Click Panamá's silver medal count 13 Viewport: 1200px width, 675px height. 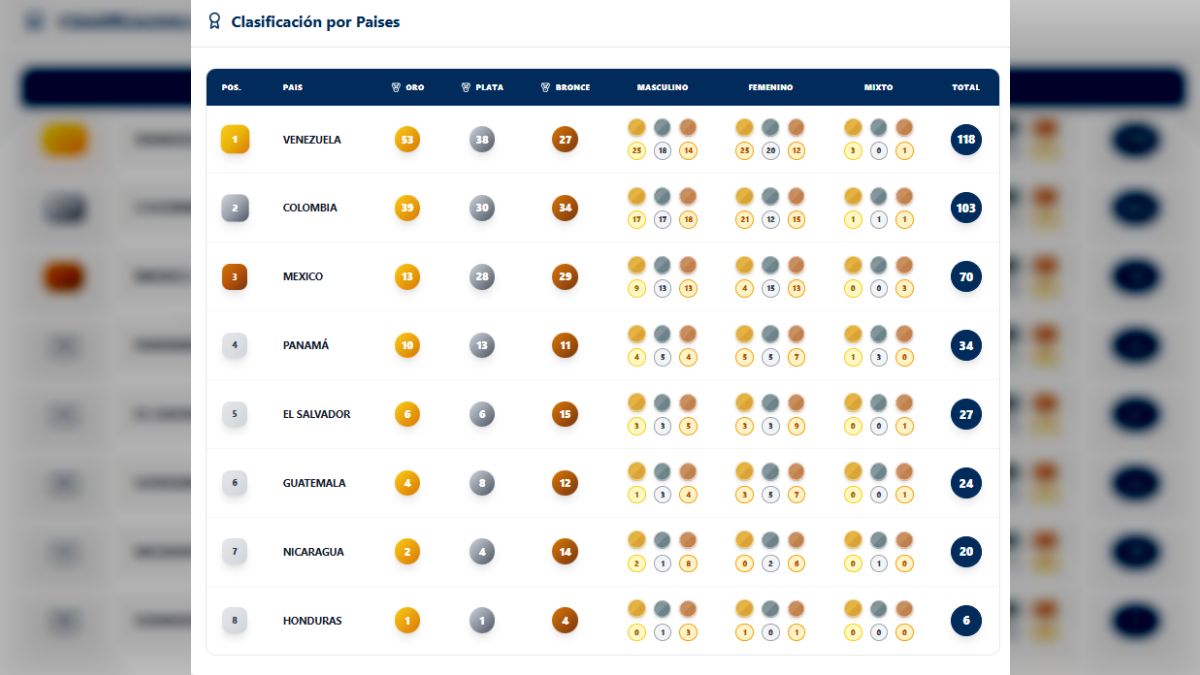[482, 346]
